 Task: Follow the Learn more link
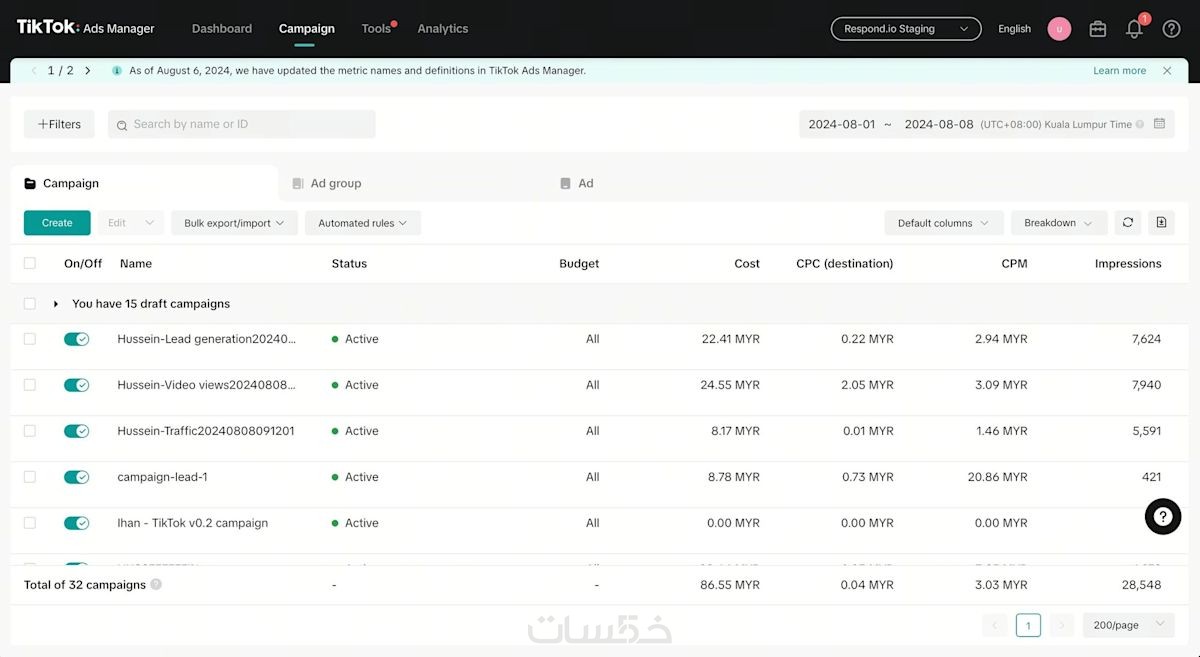[x=1120, y=71]
